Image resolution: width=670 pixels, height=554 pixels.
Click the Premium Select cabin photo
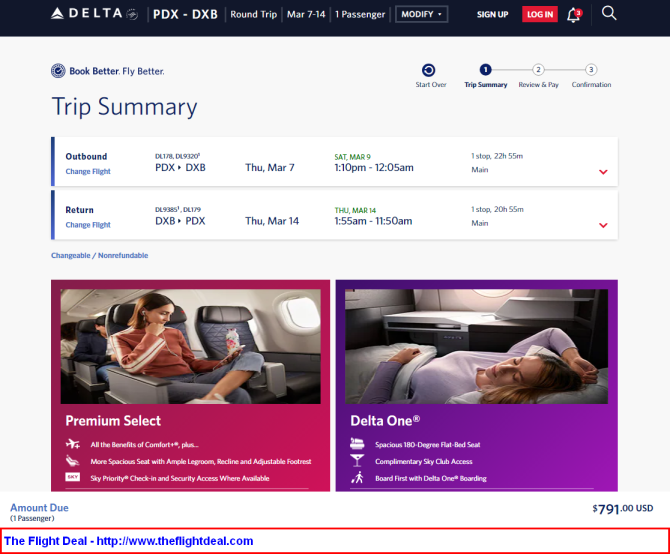[x=191, y=346]
